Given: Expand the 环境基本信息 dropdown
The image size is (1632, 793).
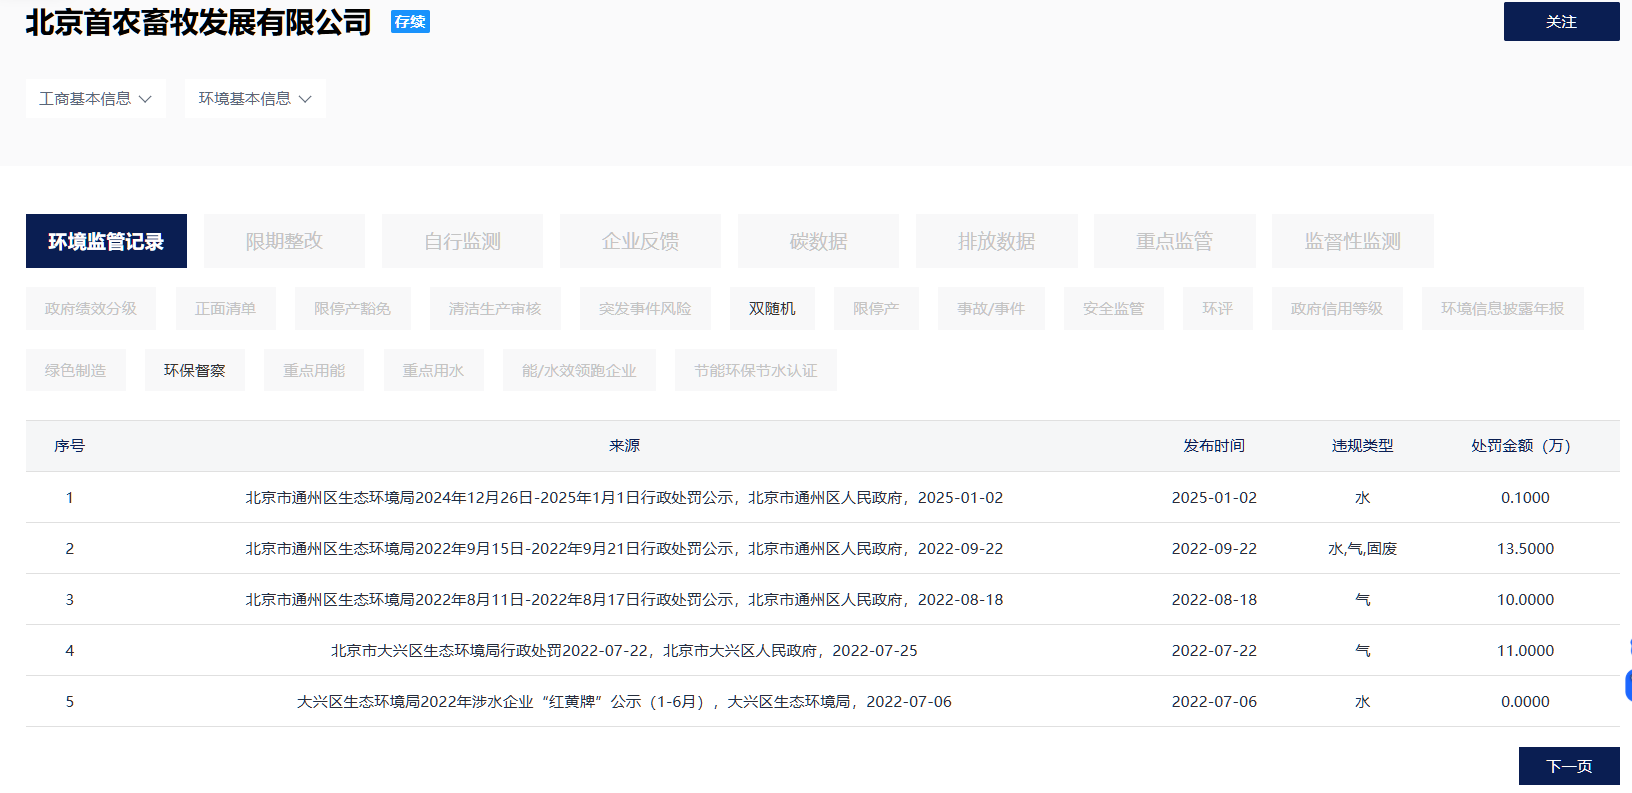Looking at the screenshot, I should pos(255,99).
